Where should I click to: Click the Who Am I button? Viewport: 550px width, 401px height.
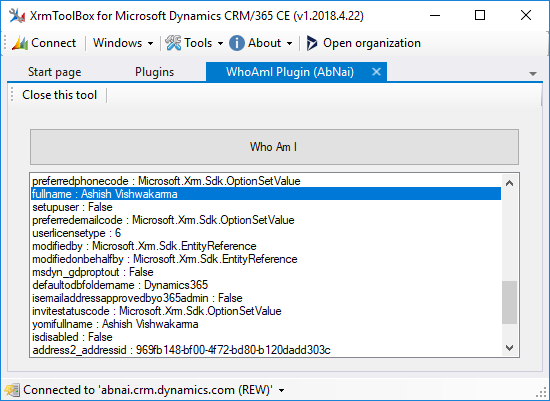(x=274, y=147)
